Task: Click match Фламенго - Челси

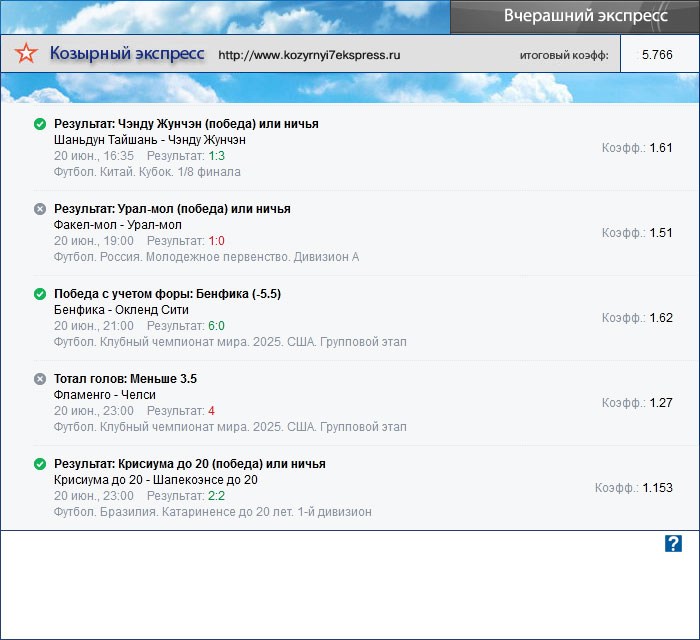Action: pos(105,395)
